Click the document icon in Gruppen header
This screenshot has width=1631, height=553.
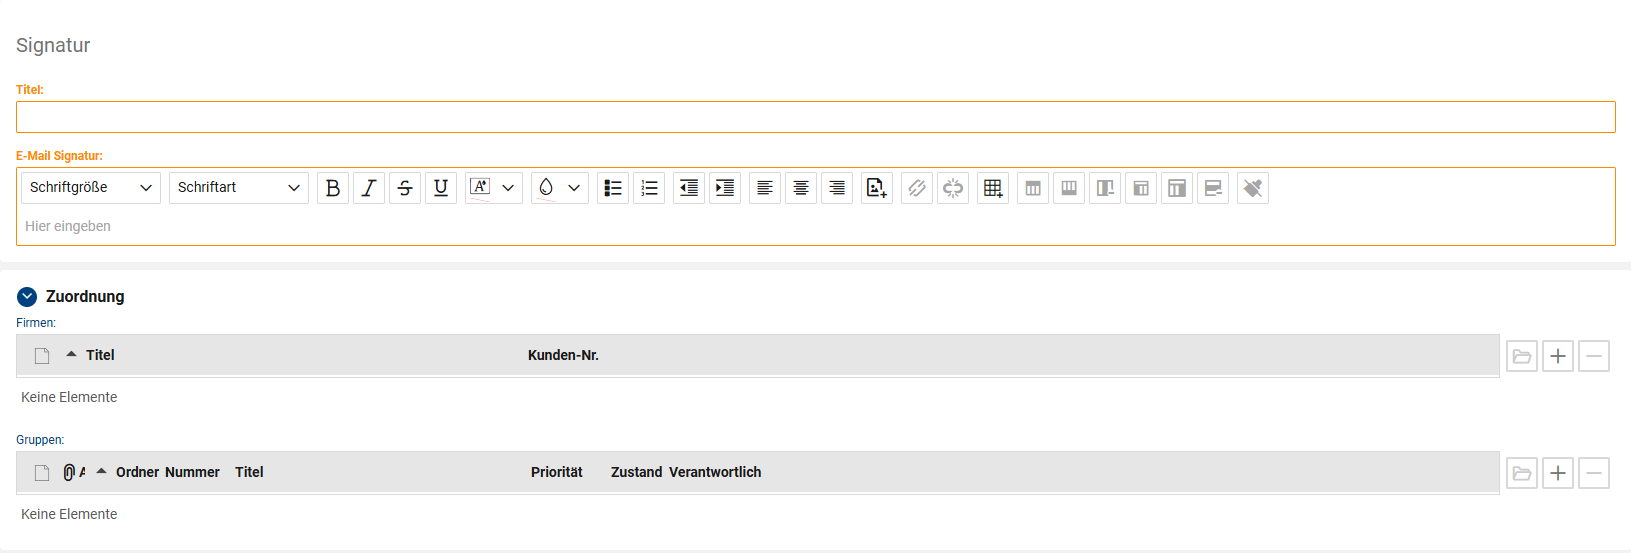(x=42, y=473)
